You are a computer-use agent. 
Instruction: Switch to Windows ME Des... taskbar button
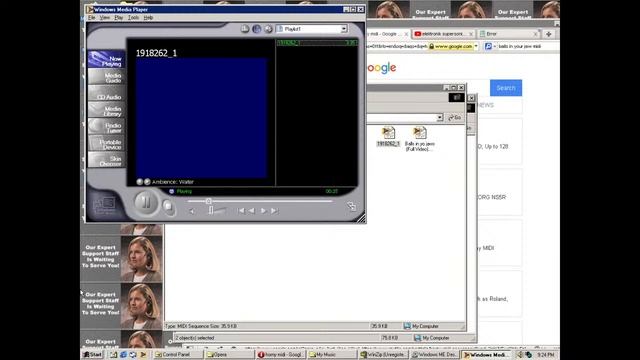point(435,355)
